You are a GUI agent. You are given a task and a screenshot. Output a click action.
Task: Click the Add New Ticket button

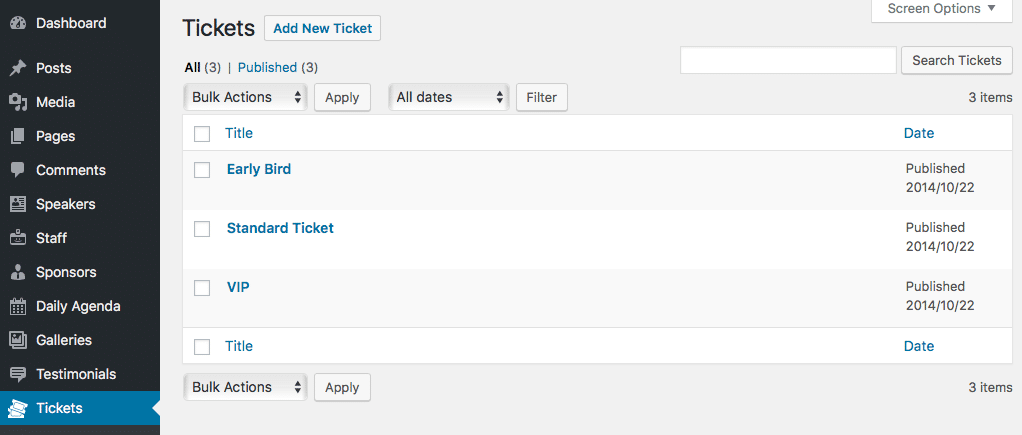coord(323,29)
